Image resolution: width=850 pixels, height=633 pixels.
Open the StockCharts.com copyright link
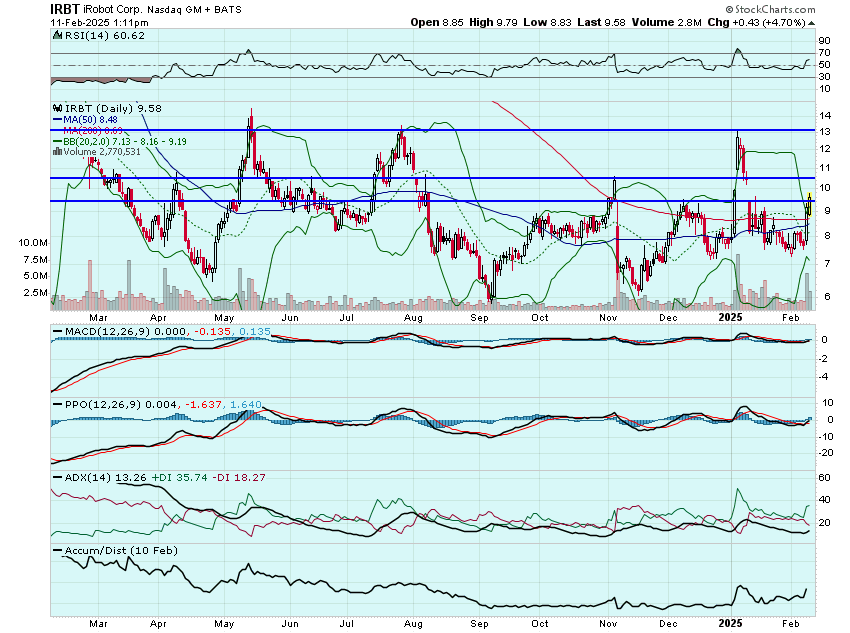pyautogui.click(x=770, y=9)
